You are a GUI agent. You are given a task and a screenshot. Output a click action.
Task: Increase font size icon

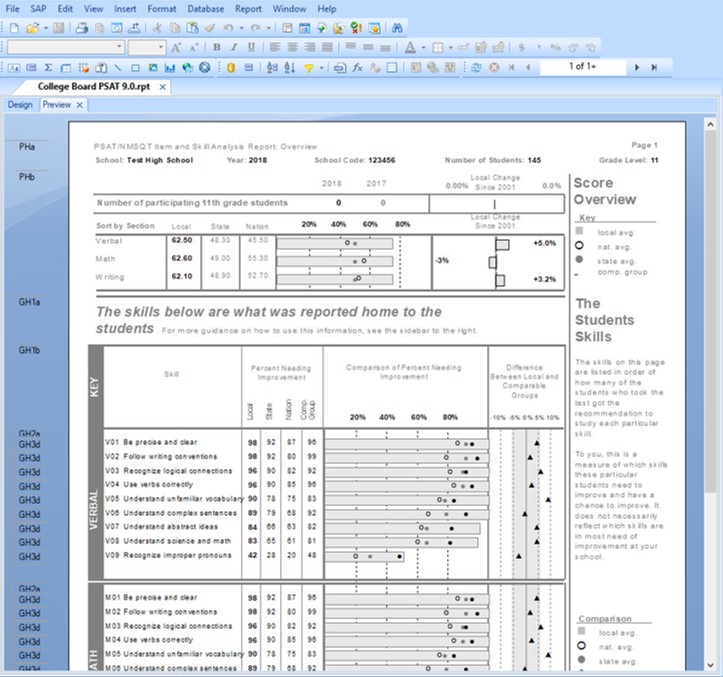tap(176, 47)
